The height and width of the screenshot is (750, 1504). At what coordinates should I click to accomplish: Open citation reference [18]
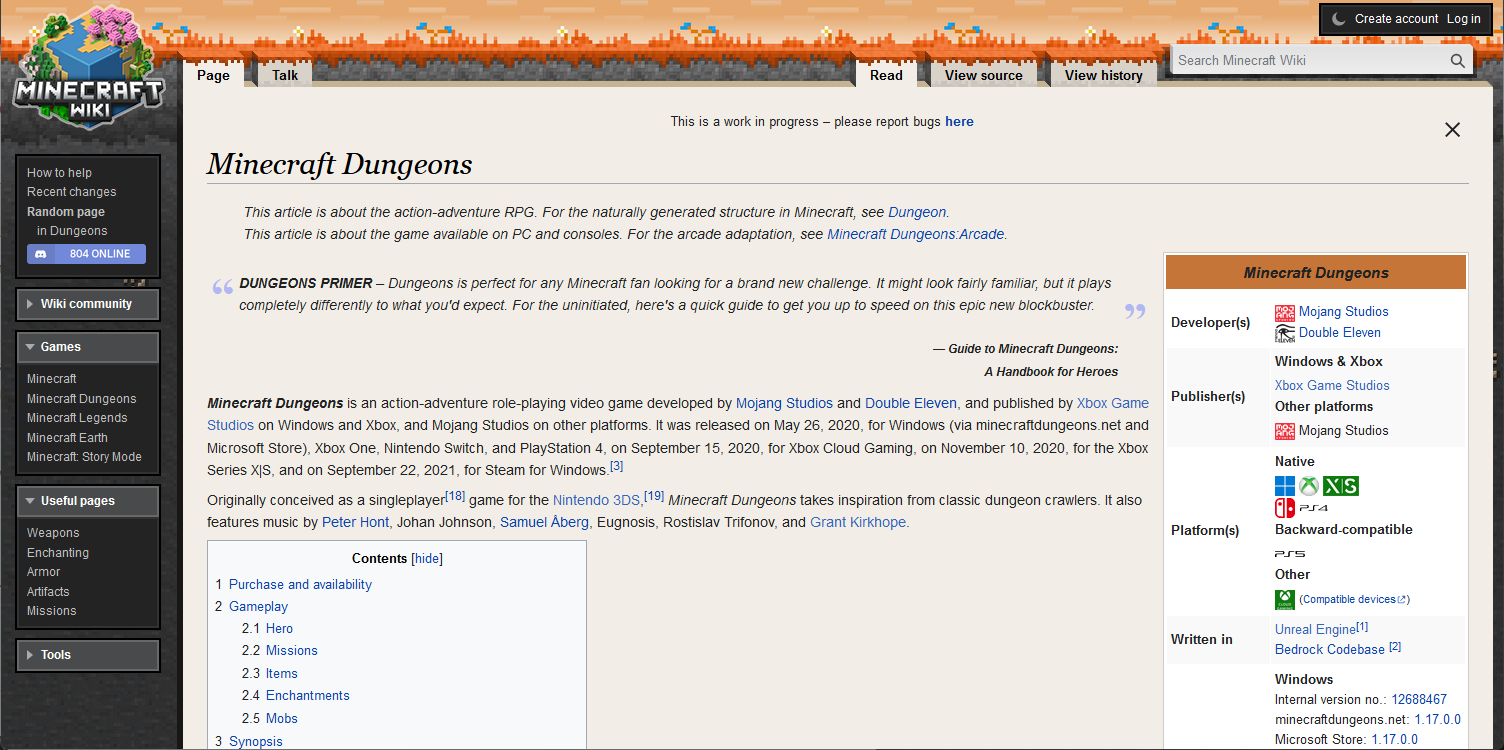[455, 496]
